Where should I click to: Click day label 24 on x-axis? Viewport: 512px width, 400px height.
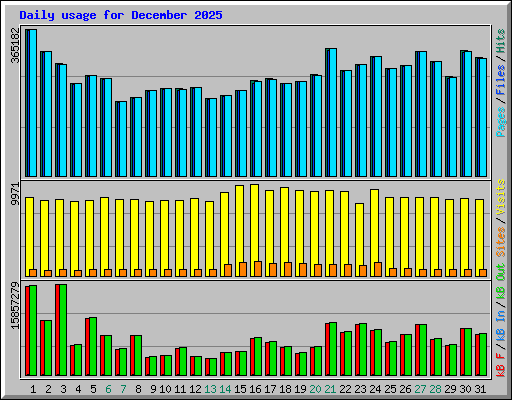pos(375,389)
